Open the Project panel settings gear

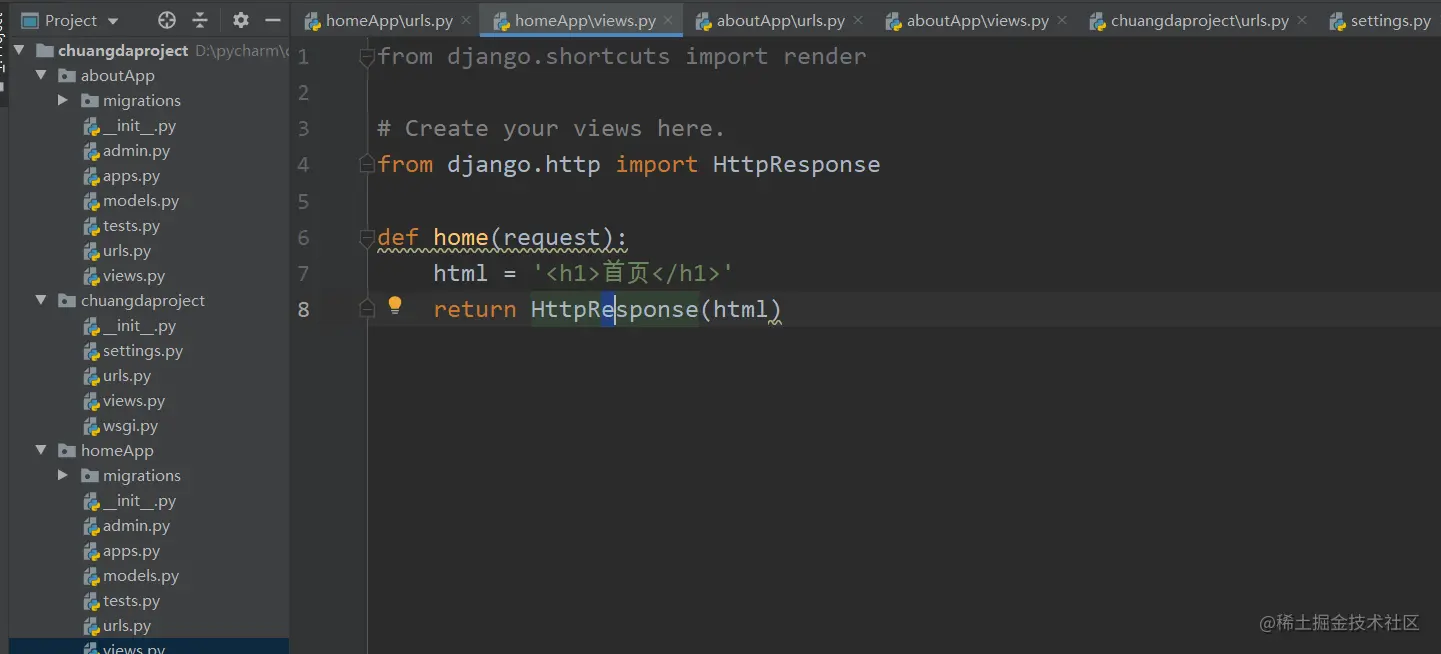(x=239, y=19)
